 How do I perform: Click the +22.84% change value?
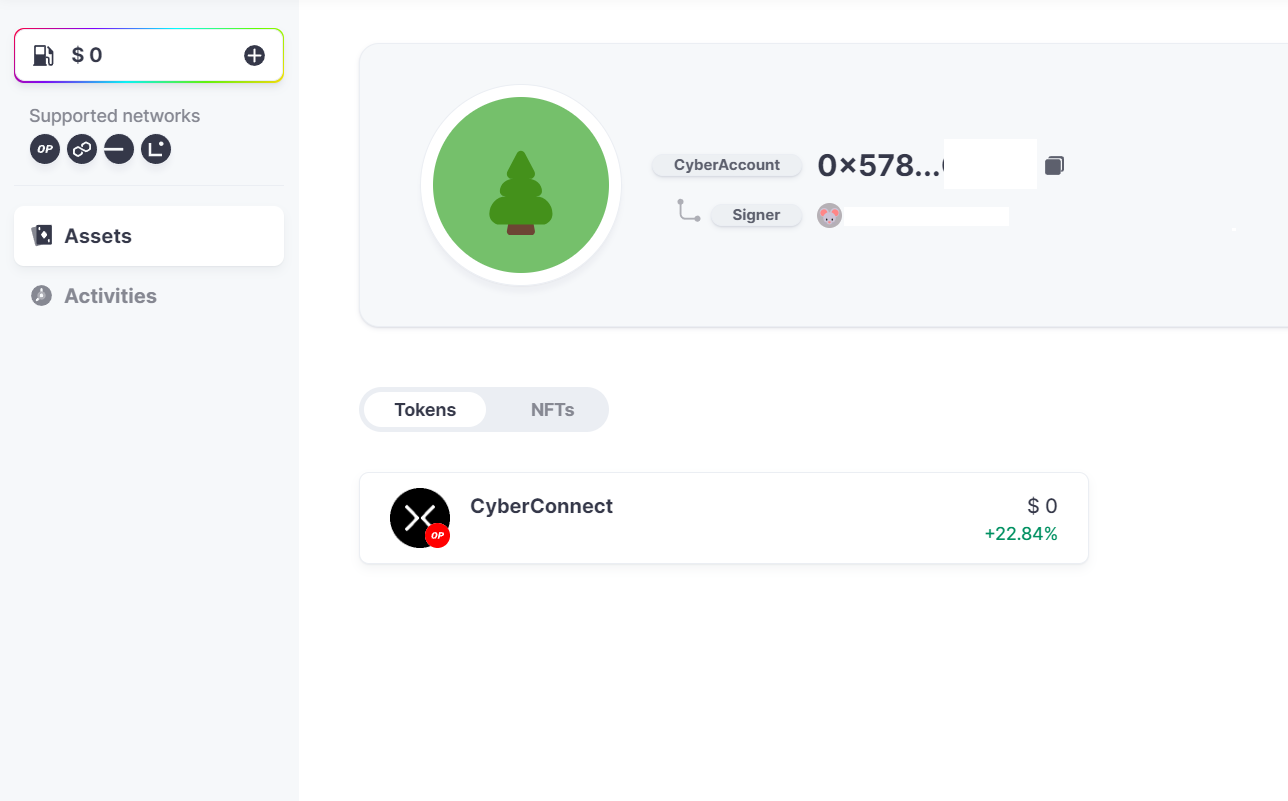(1021, 534)
